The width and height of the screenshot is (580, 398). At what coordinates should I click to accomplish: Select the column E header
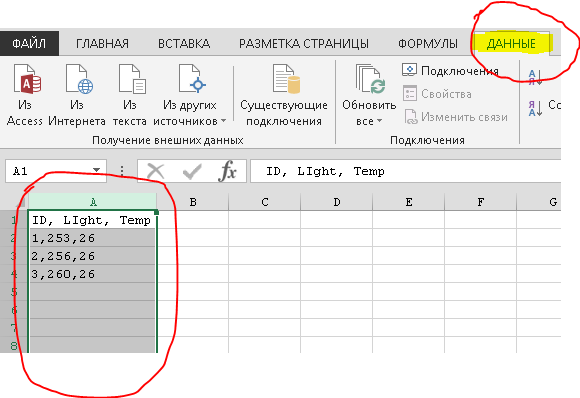(408, 202)
